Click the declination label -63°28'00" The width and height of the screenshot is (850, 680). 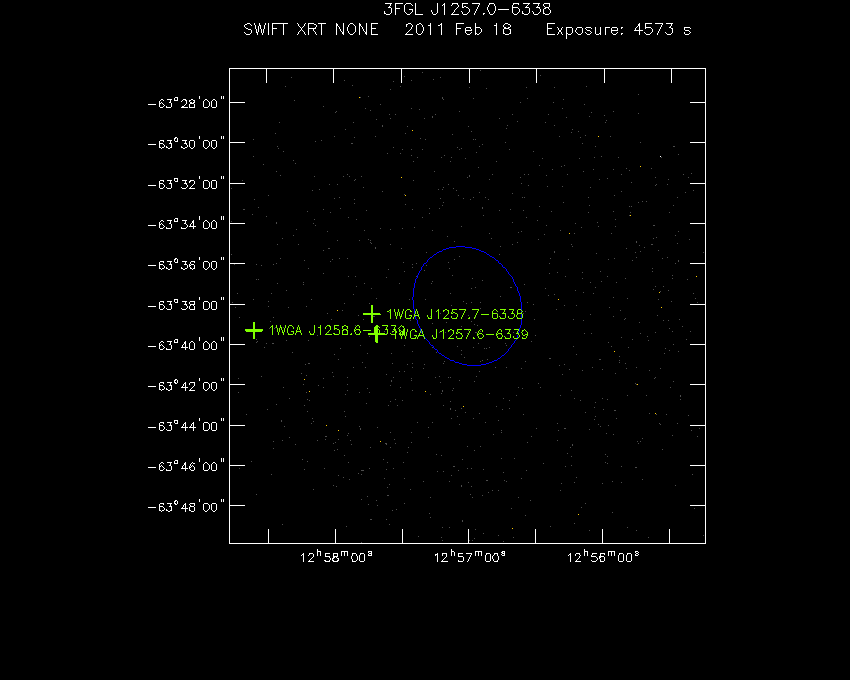click(x=186, y=104)
